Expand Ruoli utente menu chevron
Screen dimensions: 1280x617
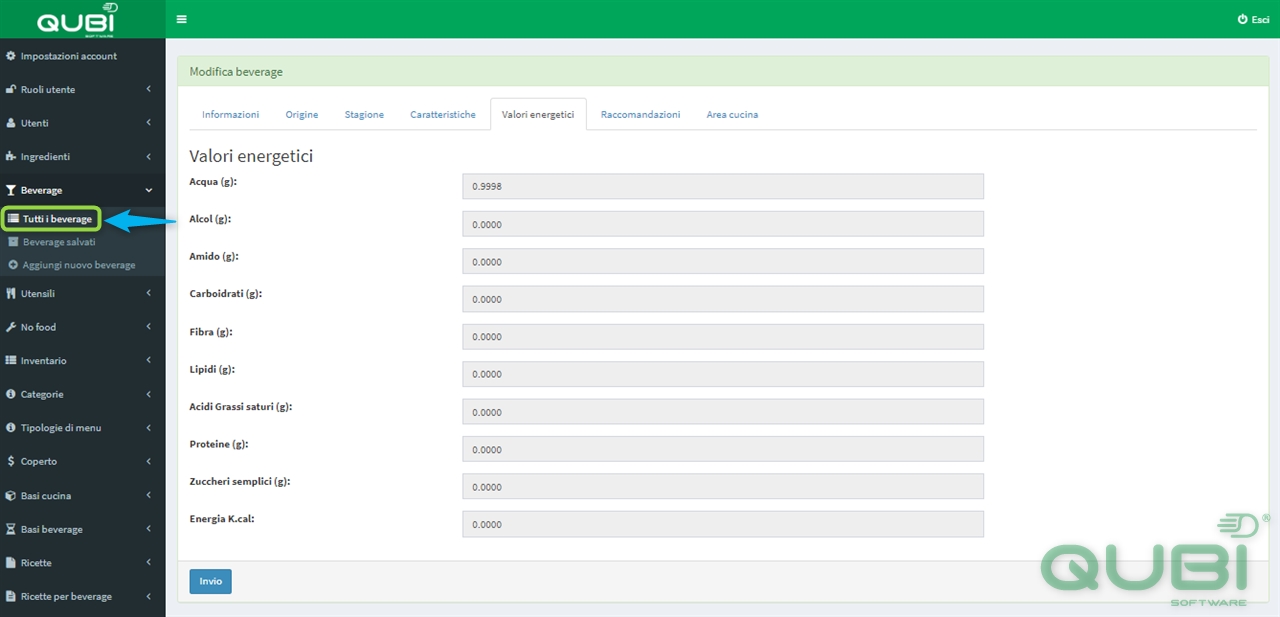point(148,90)
